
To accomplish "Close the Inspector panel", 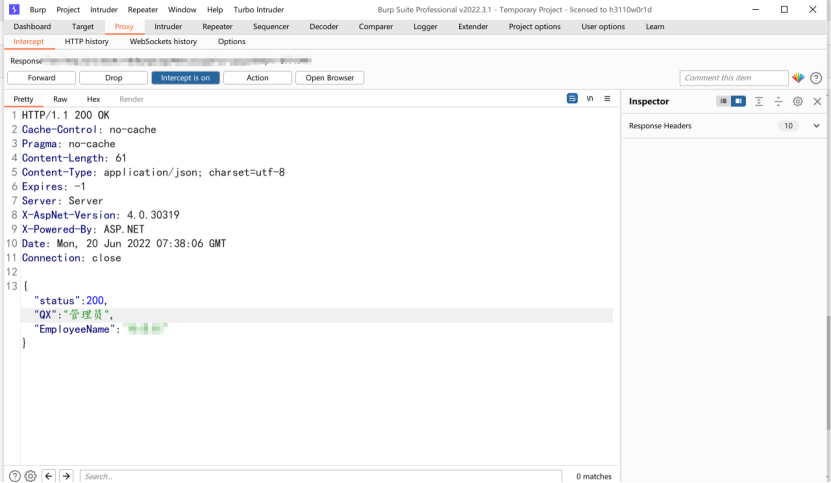I will (x=817, y=101).
